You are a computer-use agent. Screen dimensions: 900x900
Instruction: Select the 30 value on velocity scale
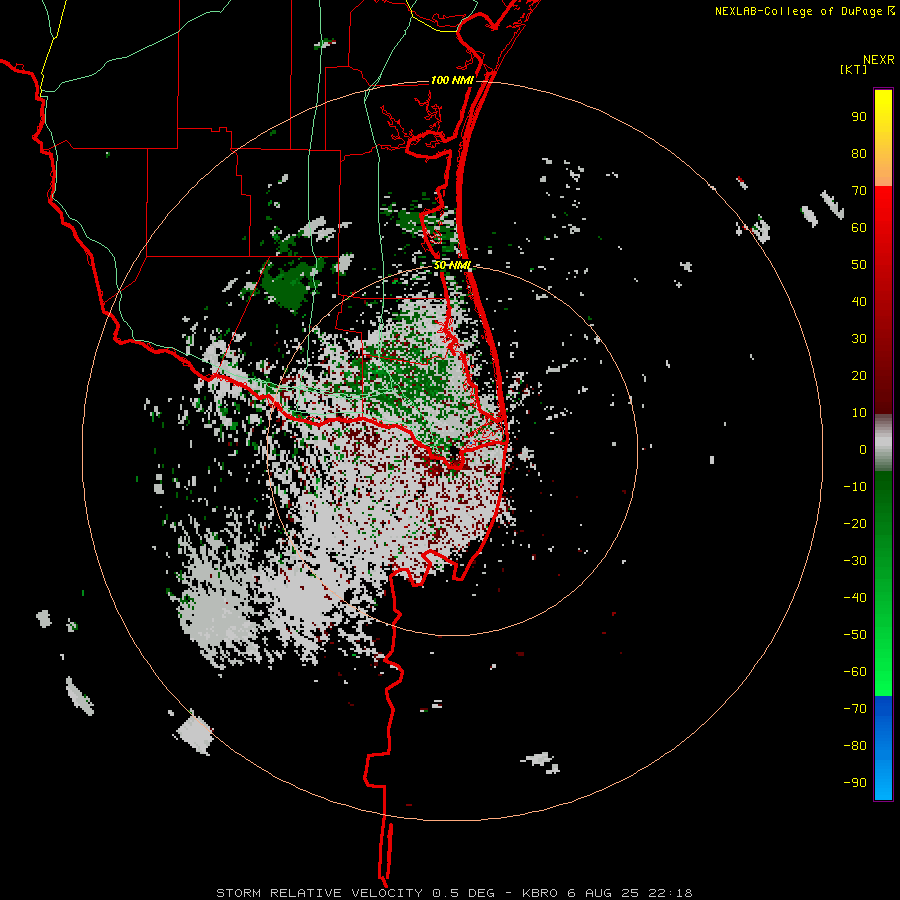click(x=859, y=339)
